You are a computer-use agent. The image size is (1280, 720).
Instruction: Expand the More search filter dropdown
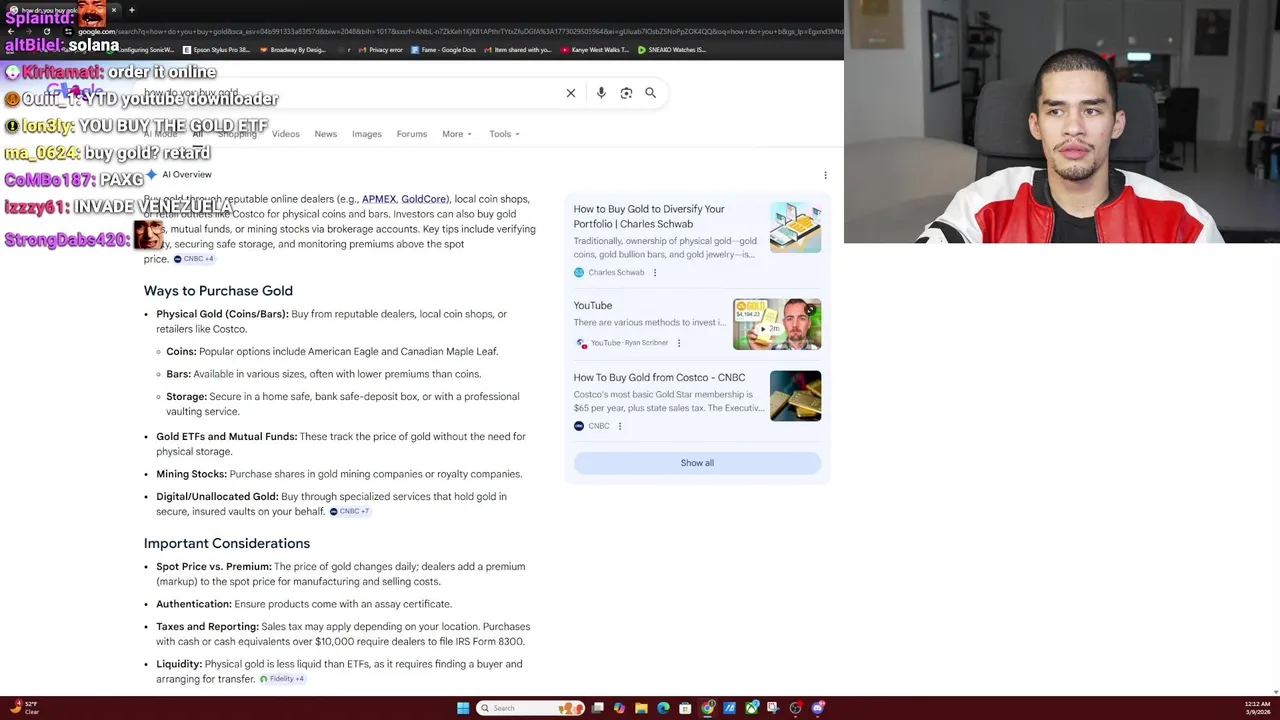click(x=457, y=134)
